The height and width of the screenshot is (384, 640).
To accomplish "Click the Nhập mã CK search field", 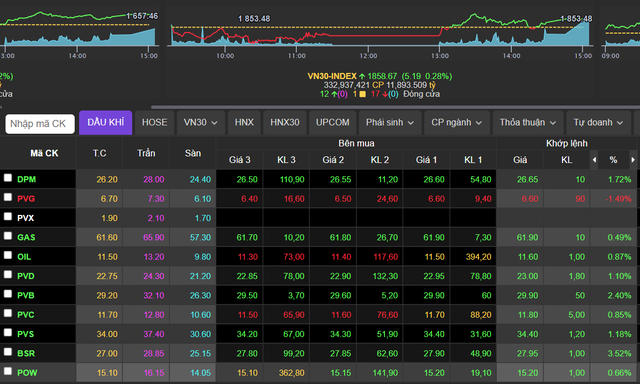I will click(40, 124).
